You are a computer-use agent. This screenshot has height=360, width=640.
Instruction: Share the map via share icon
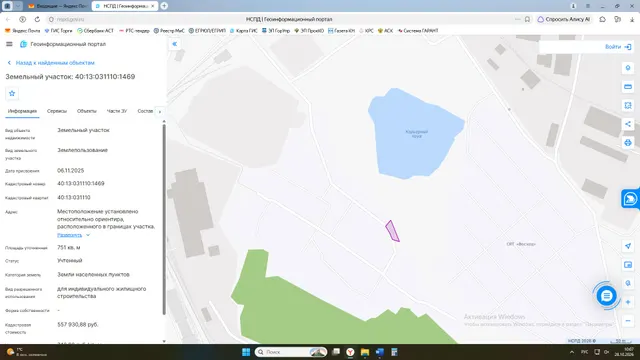click(628, 124)
